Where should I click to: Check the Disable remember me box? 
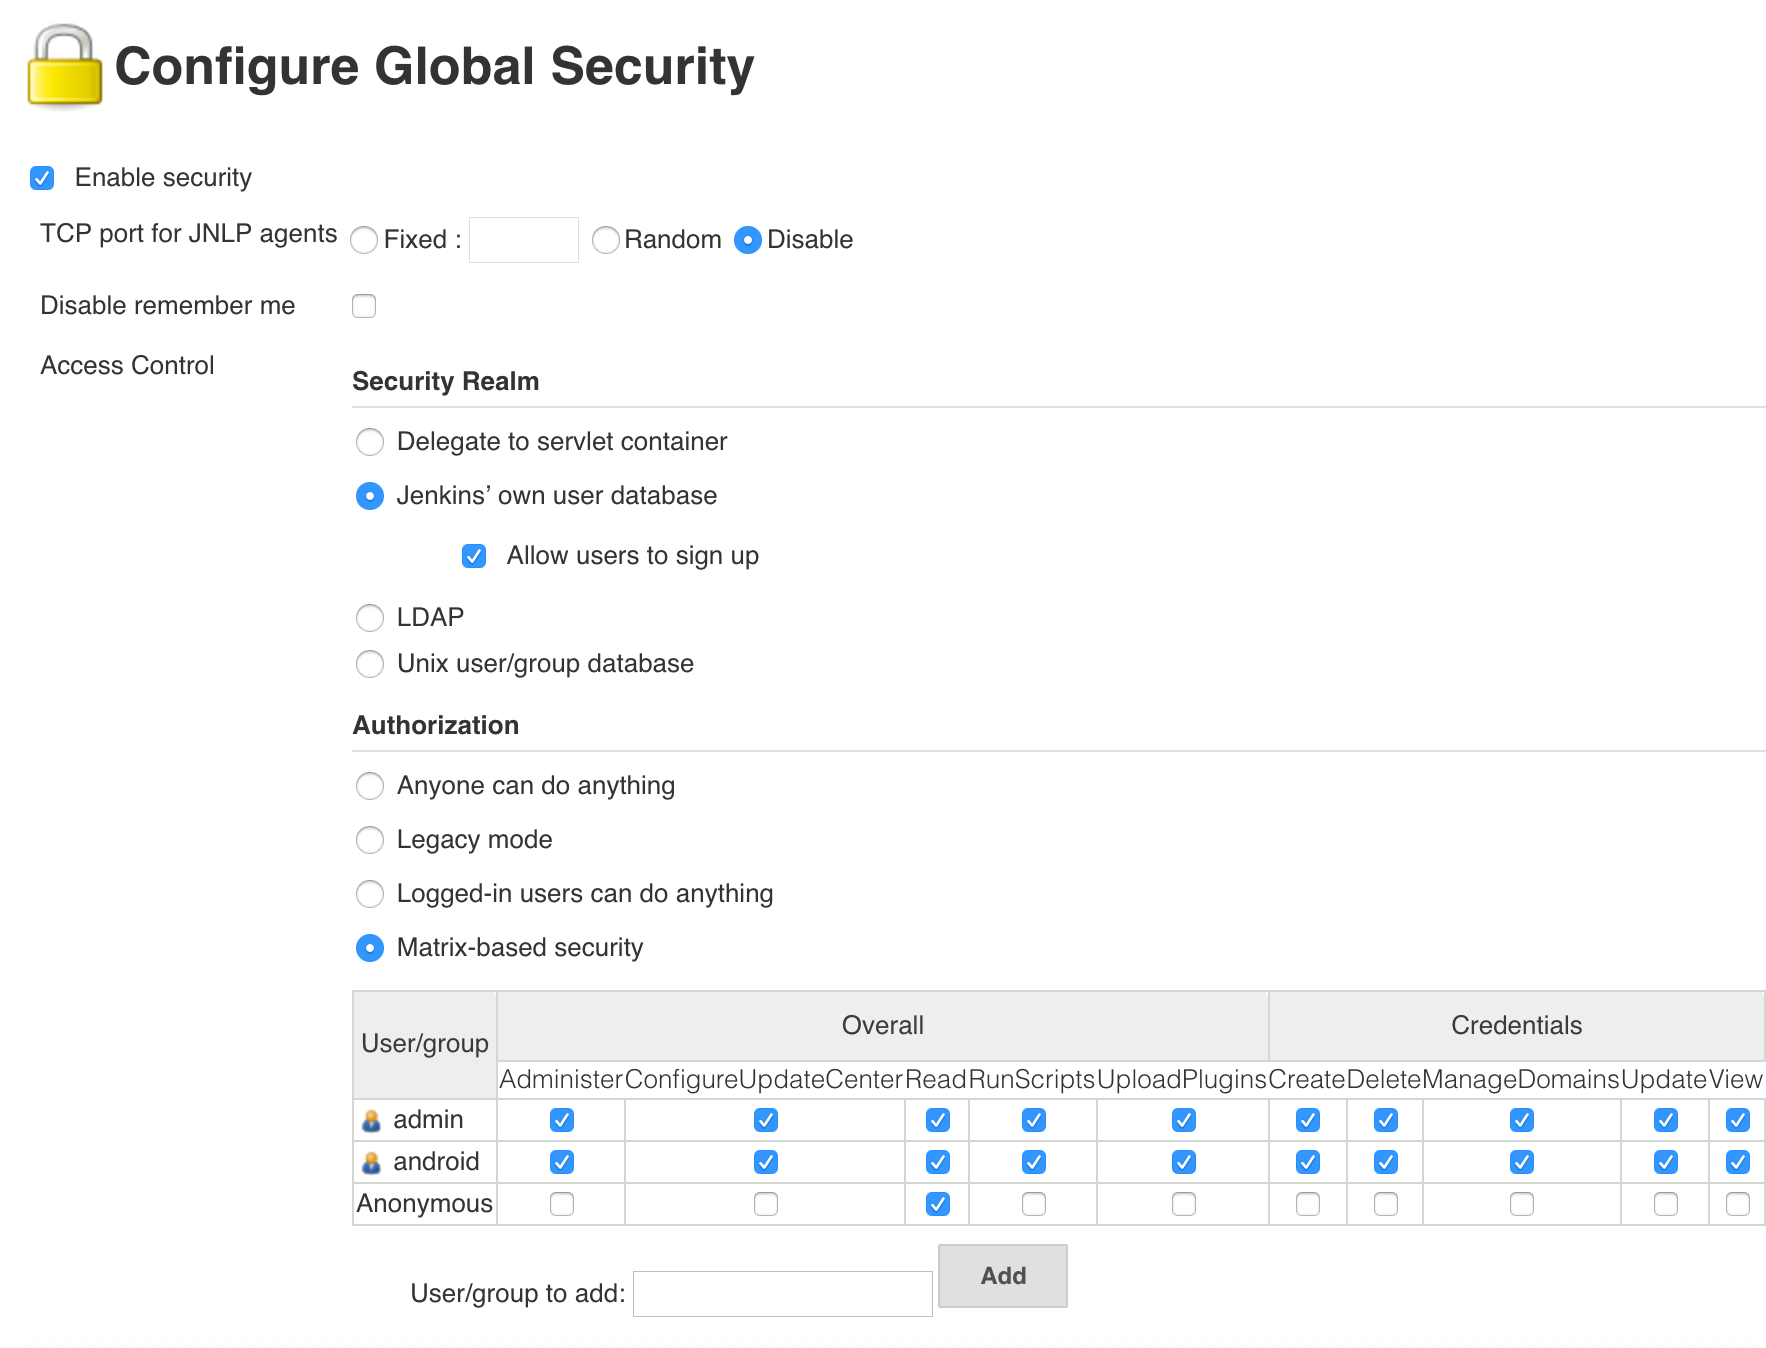(x=364, y=306)
